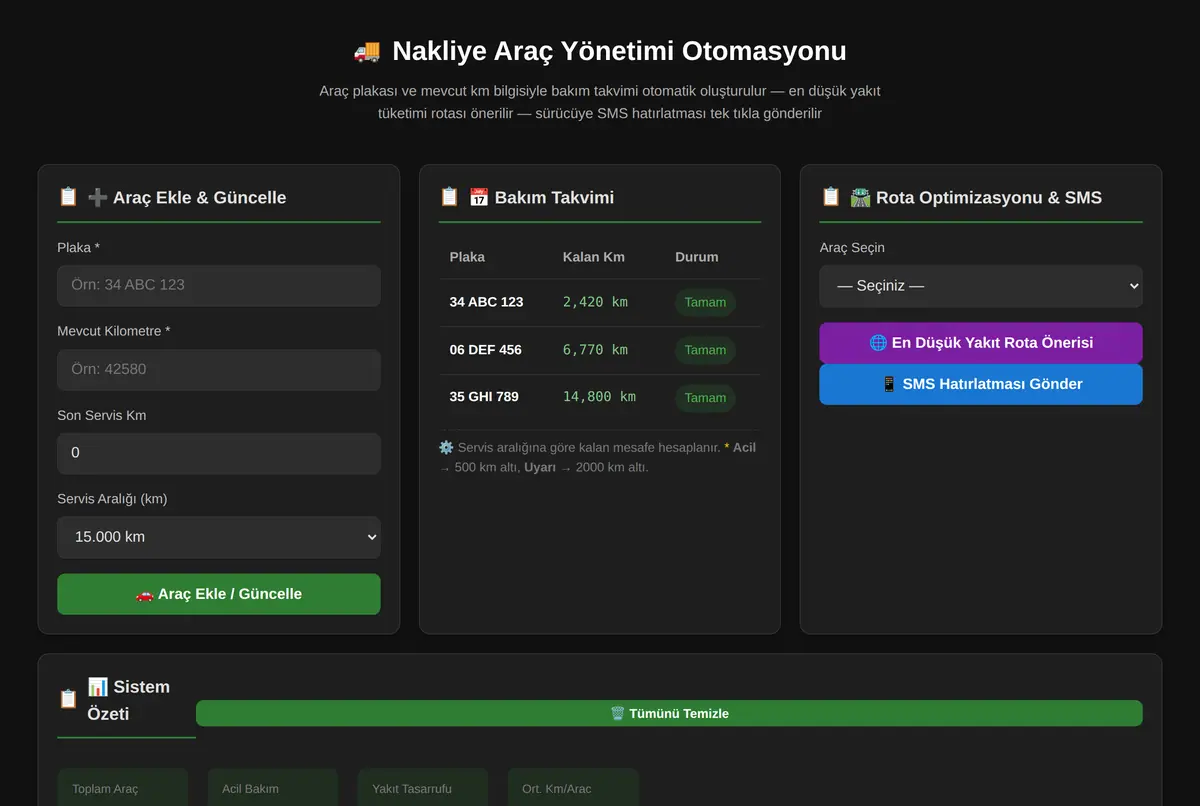Click the 6,770 km value
Image resolution: width=1200 pixels, height=806 pixels.
click(x=595, y=350)
